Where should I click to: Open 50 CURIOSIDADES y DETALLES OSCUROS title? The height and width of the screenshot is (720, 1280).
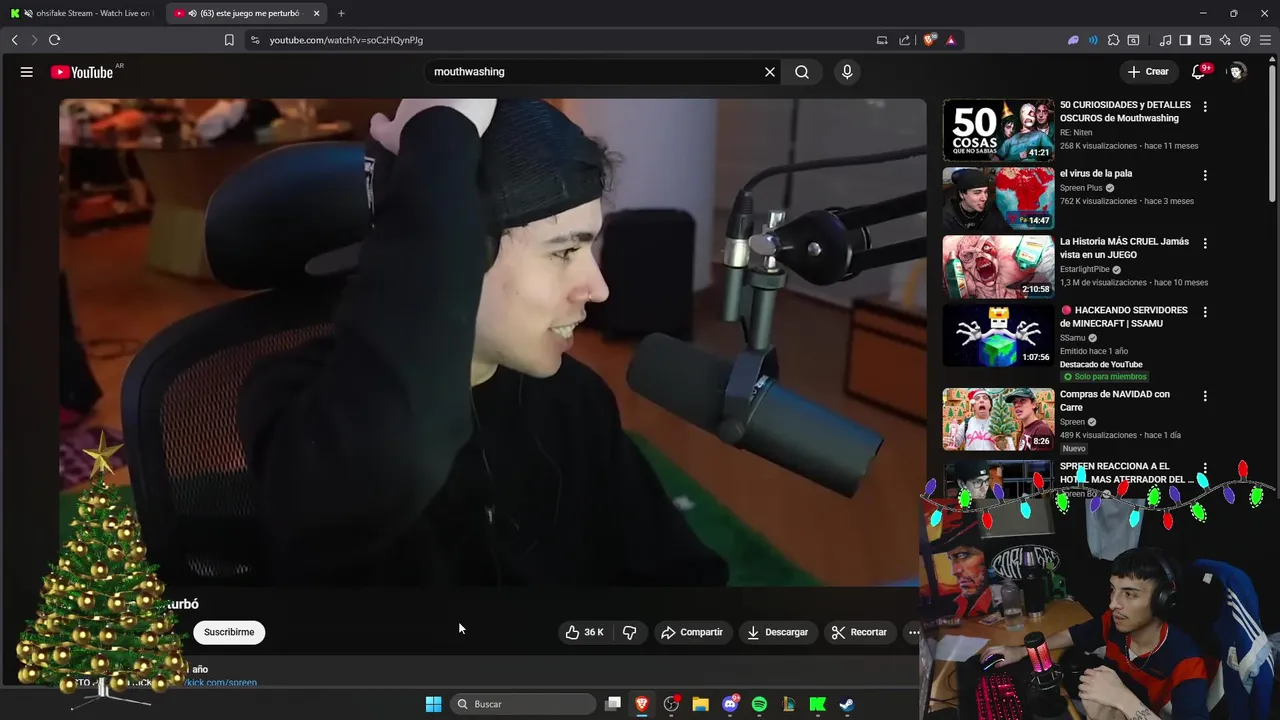1125,111
